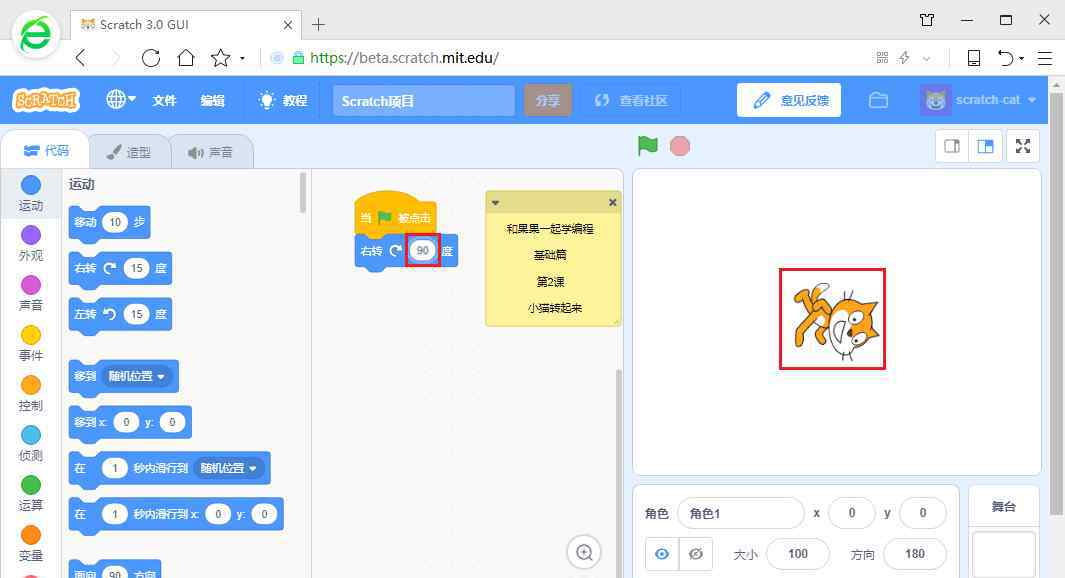Click the red stop button

(x=680, y=146)
